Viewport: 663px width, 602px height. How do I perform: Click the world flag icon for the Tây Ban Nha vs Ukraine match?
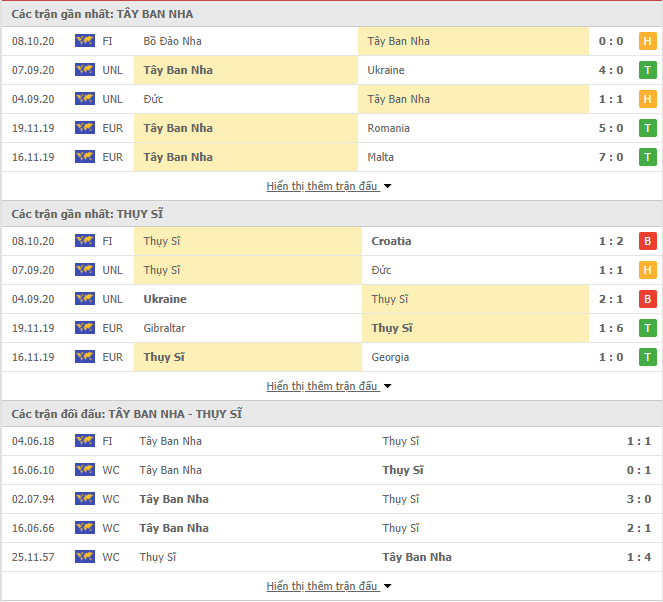pyautogui.click(x=85, y=70)
